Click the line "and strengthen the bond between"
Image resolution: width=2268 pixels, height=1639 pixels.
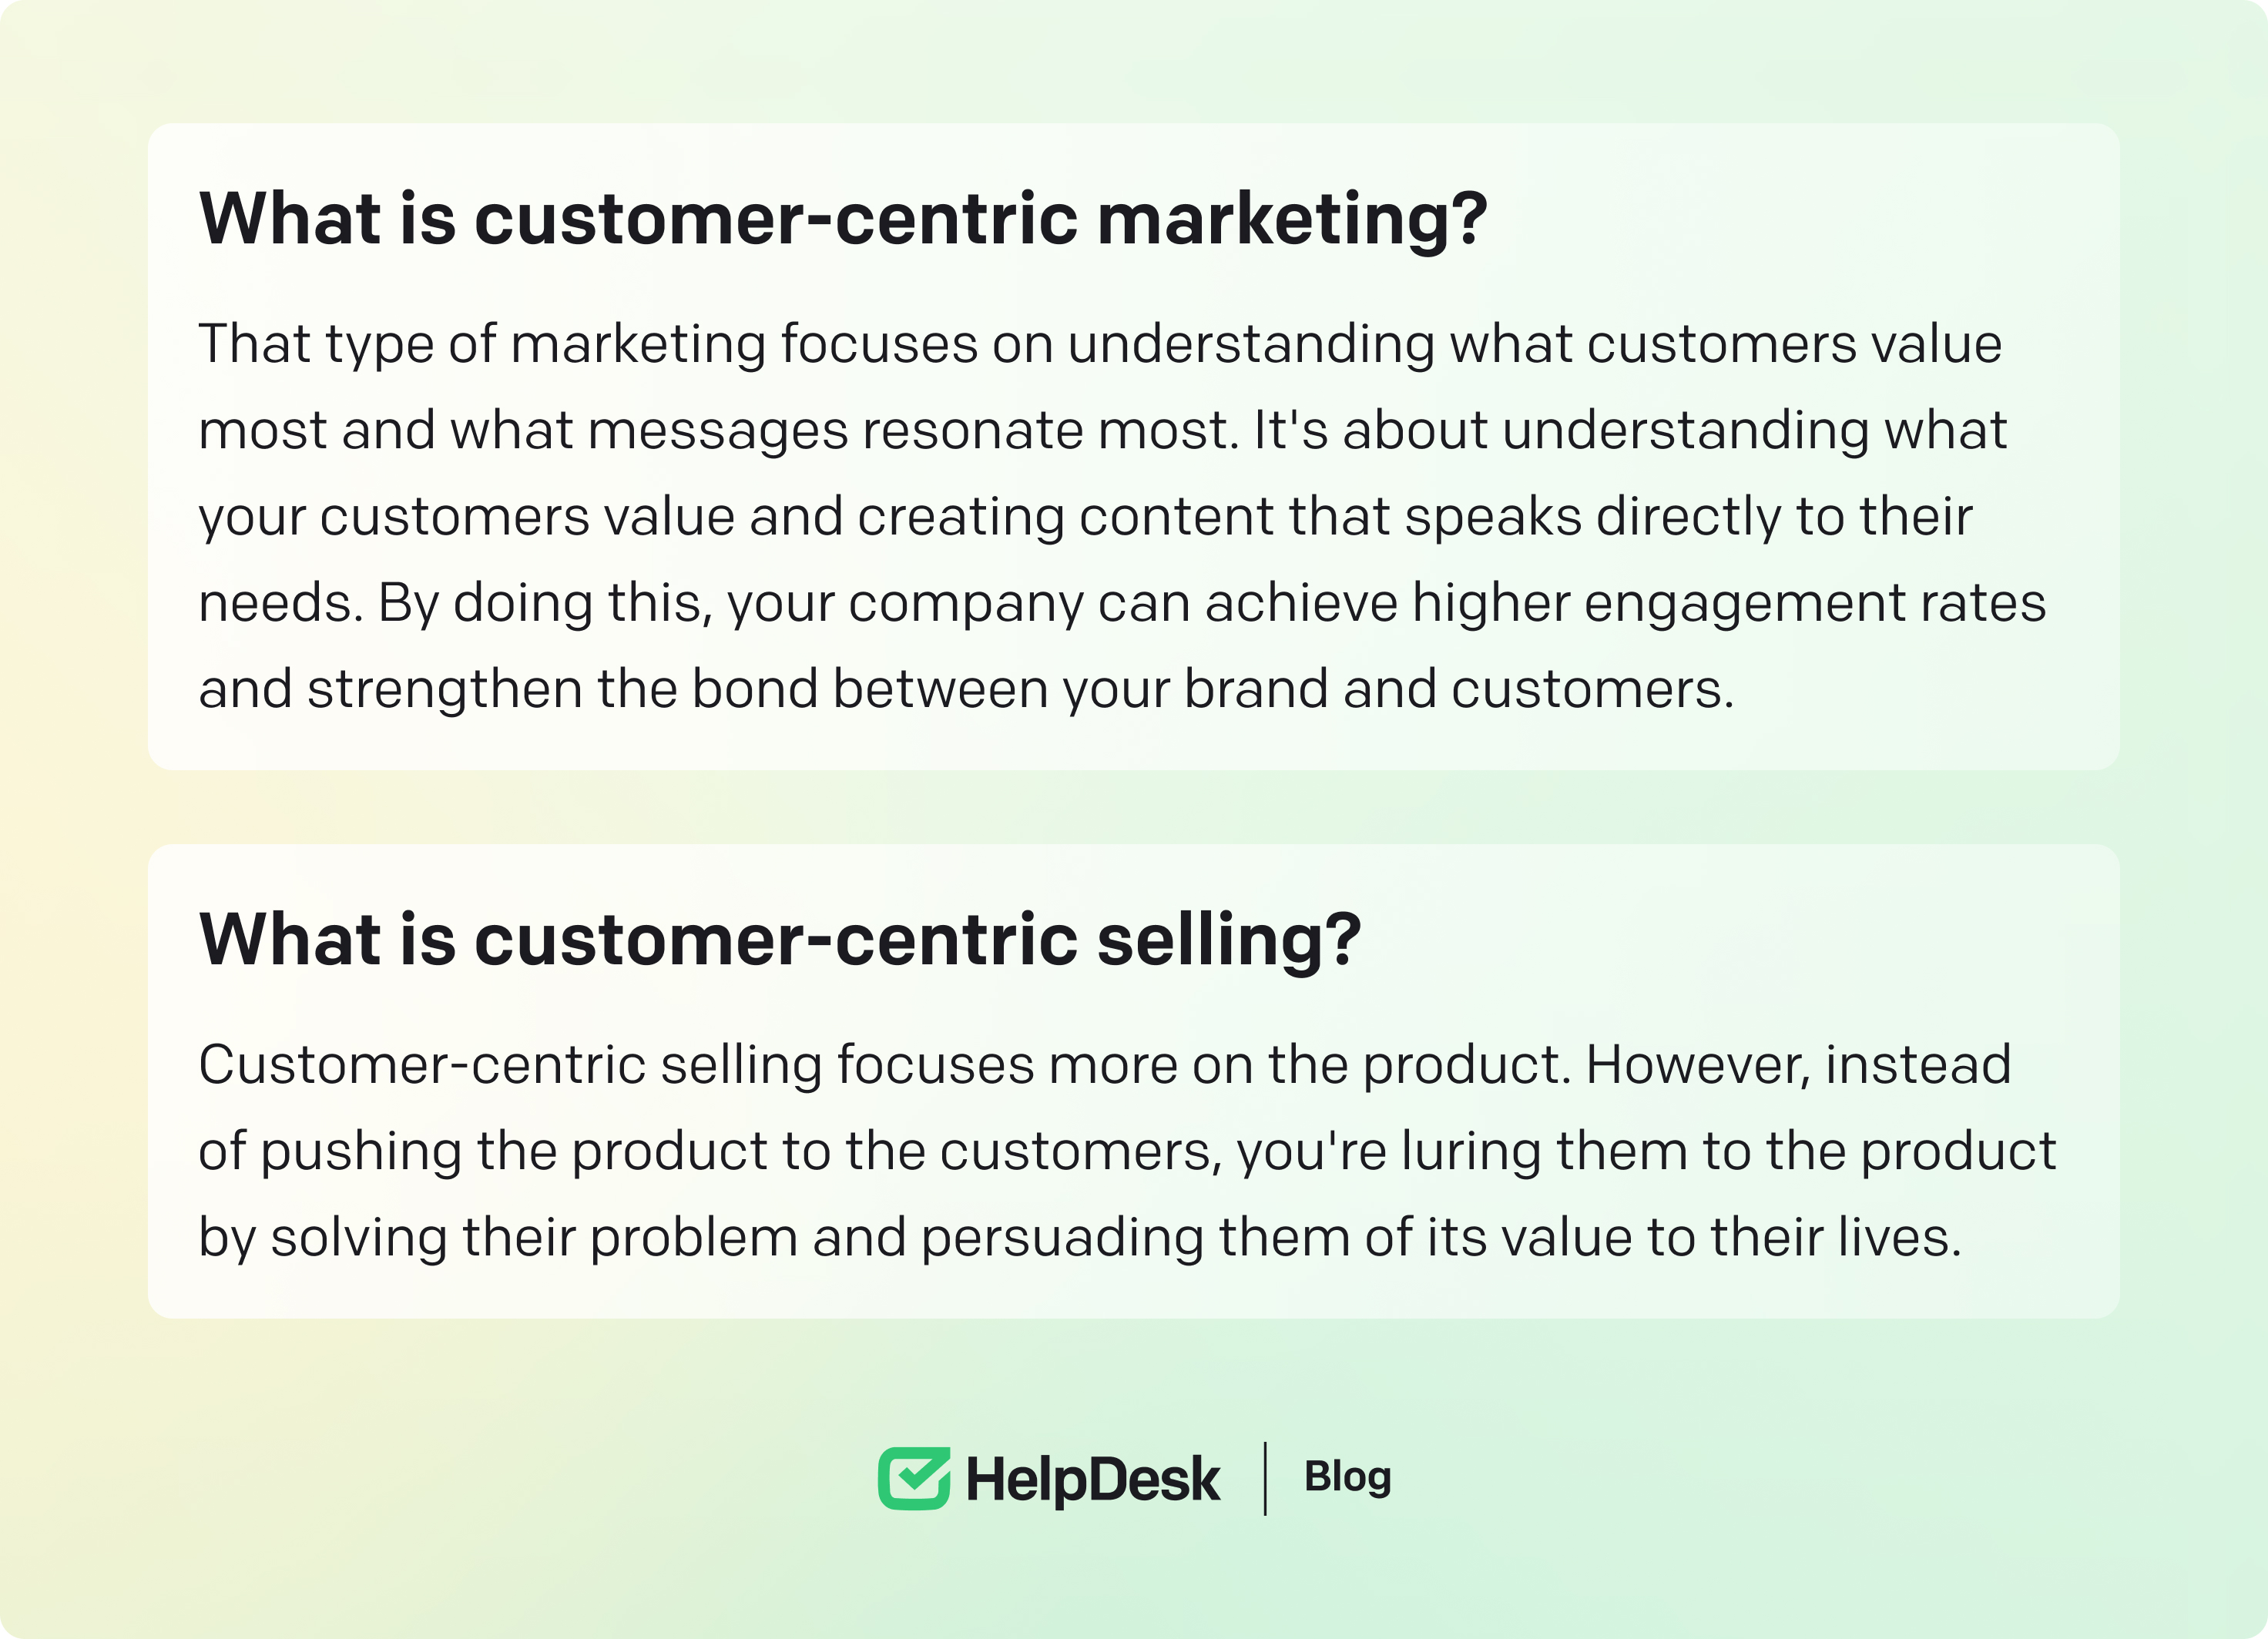point(966,689)
